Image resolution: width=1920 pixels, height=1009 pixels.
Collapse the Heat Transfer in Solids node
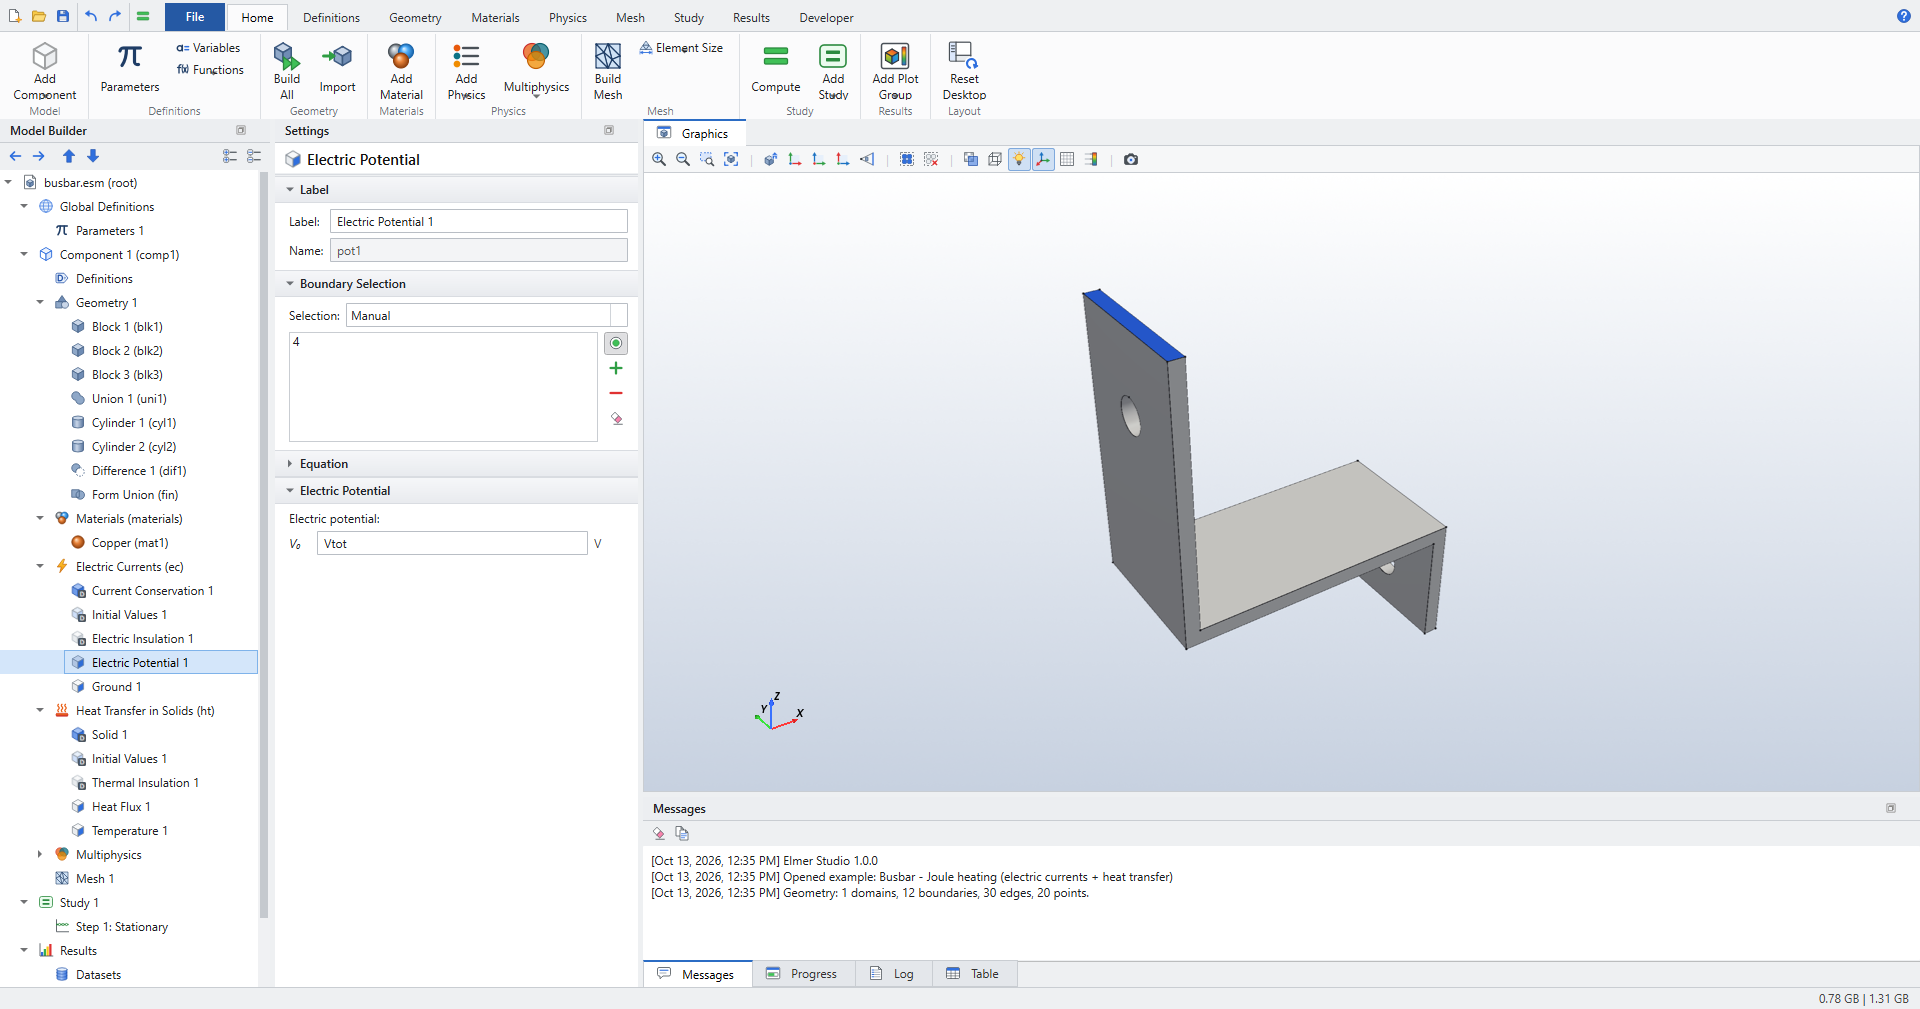(x=40, y=711)
